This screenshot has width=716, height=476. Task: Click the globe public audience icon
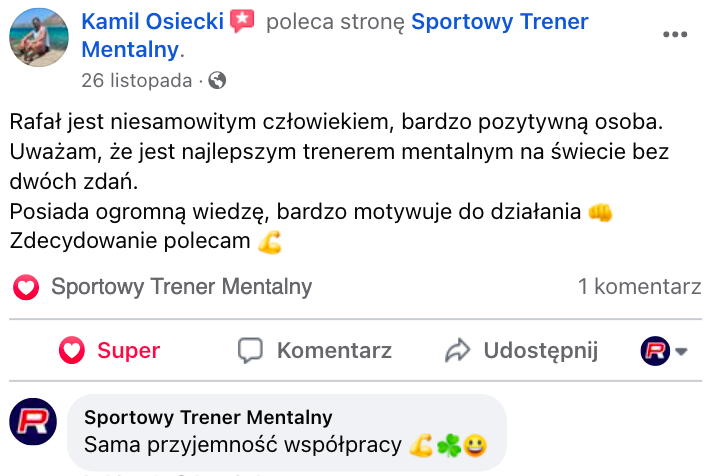point(217,80)
